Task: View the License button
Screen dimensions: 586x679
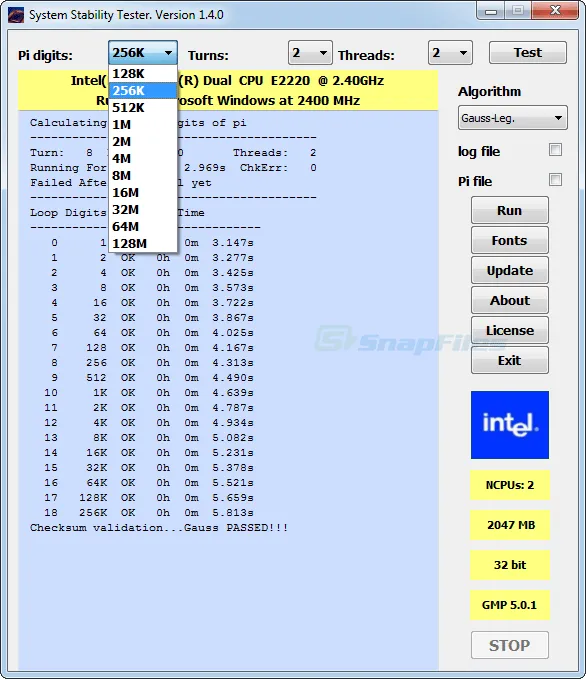Action: pos(510,330)
